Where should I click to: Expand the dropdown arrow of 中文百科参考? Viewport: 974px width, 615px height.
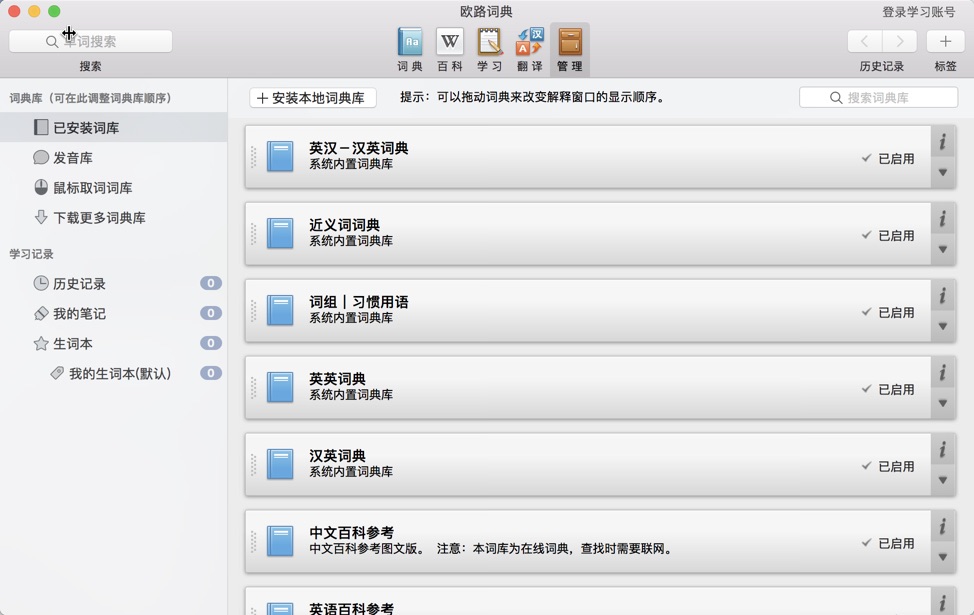pos(943,558)
